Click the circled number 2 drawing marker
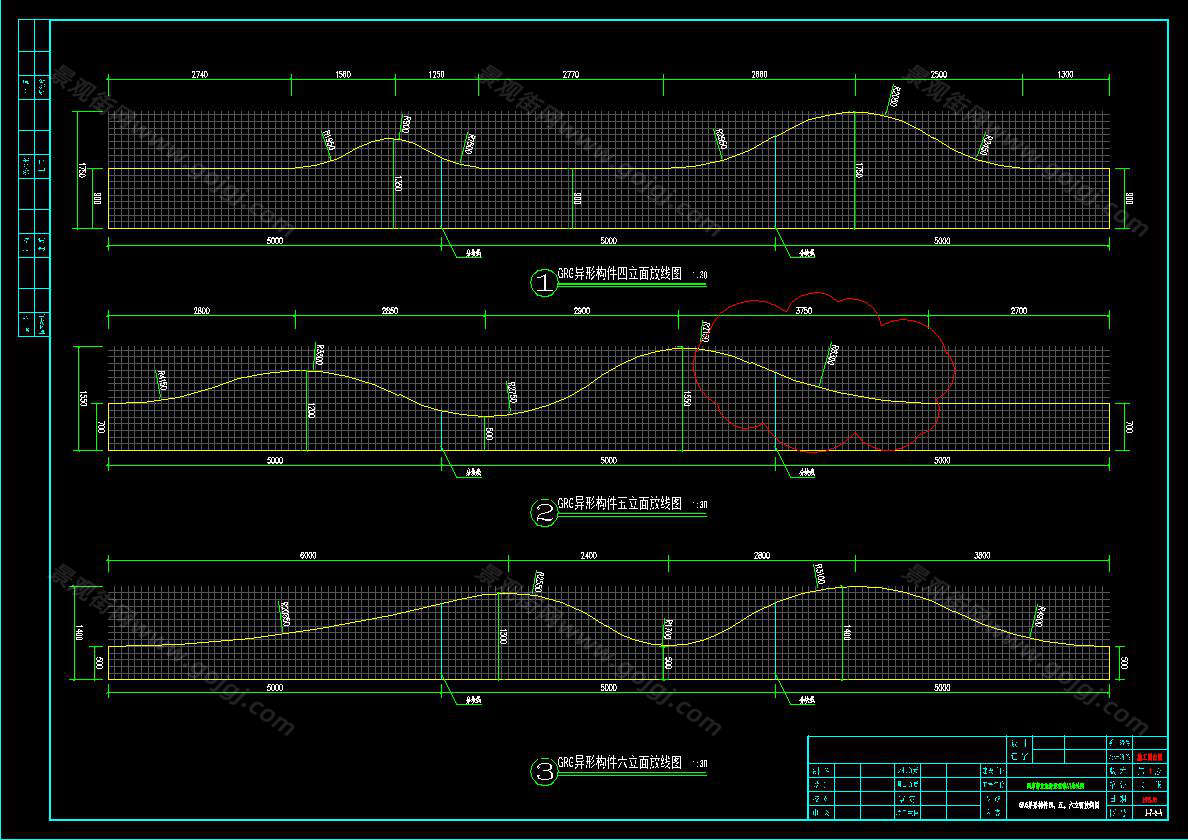 click(544, 513)
